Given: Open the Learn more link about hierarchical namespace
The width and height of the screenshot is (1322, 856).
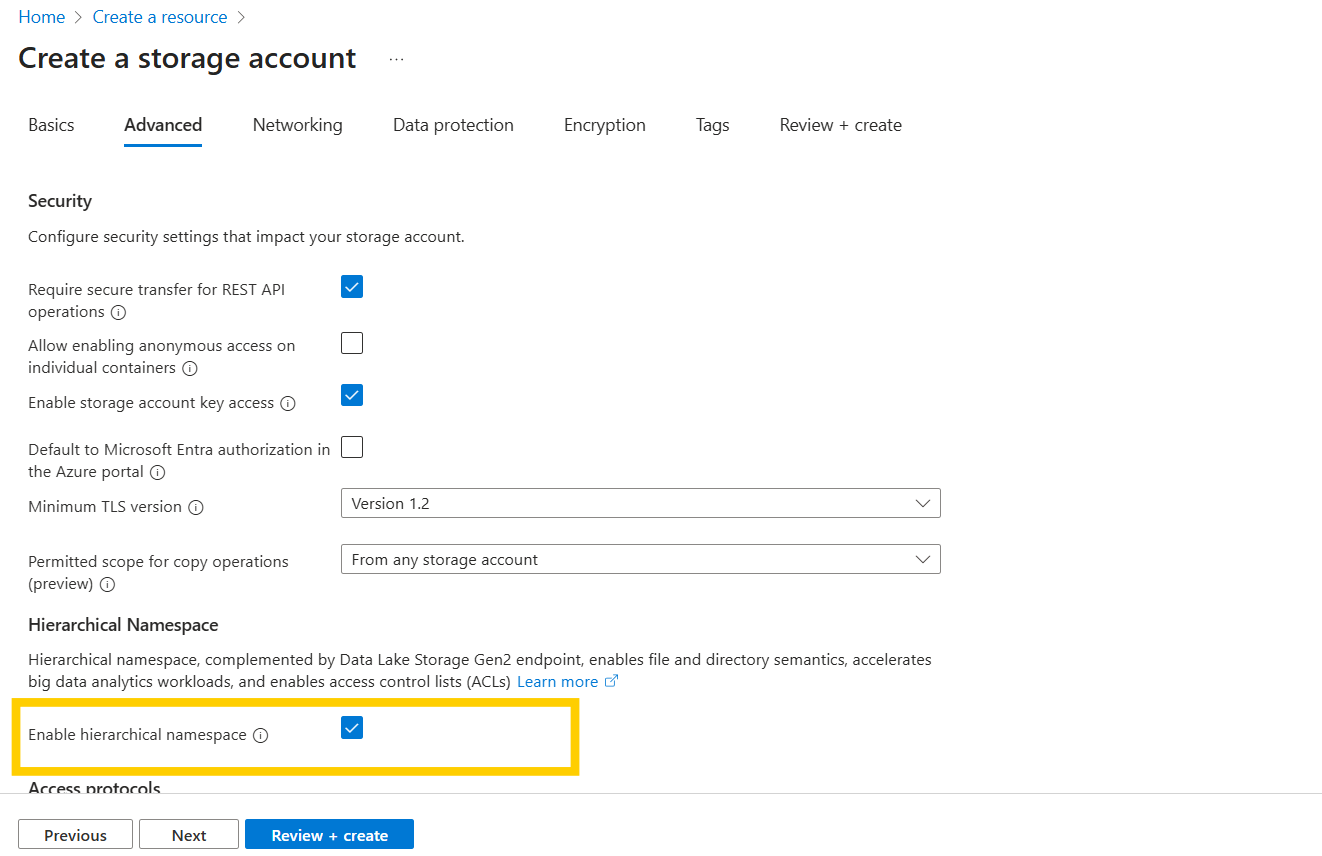Looking at the screenshot, I should click(x=558, y=681).
